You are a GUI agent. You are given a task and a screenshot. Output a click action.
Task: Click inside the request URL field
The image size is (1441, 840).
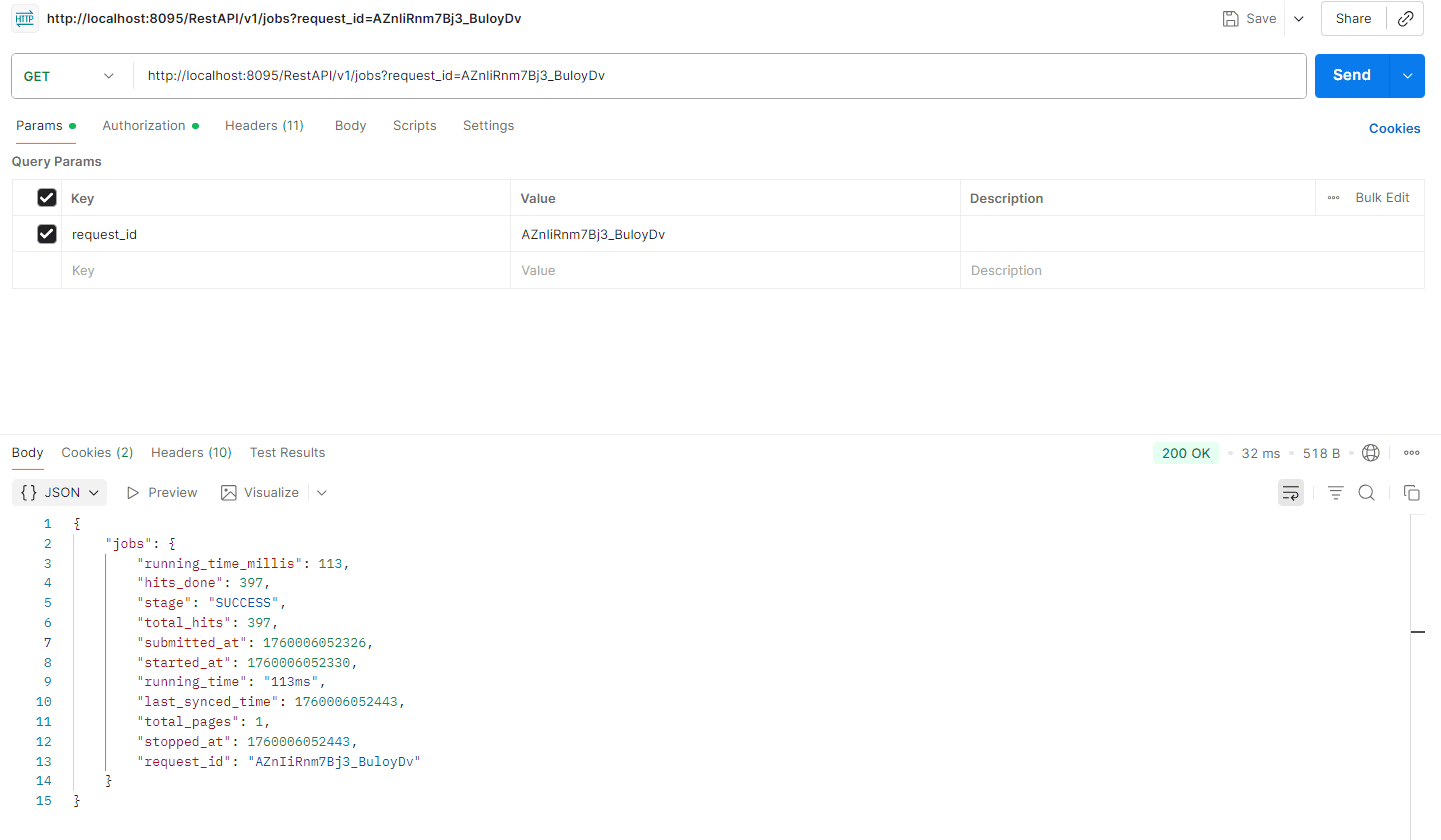click(x=700, y=75)
